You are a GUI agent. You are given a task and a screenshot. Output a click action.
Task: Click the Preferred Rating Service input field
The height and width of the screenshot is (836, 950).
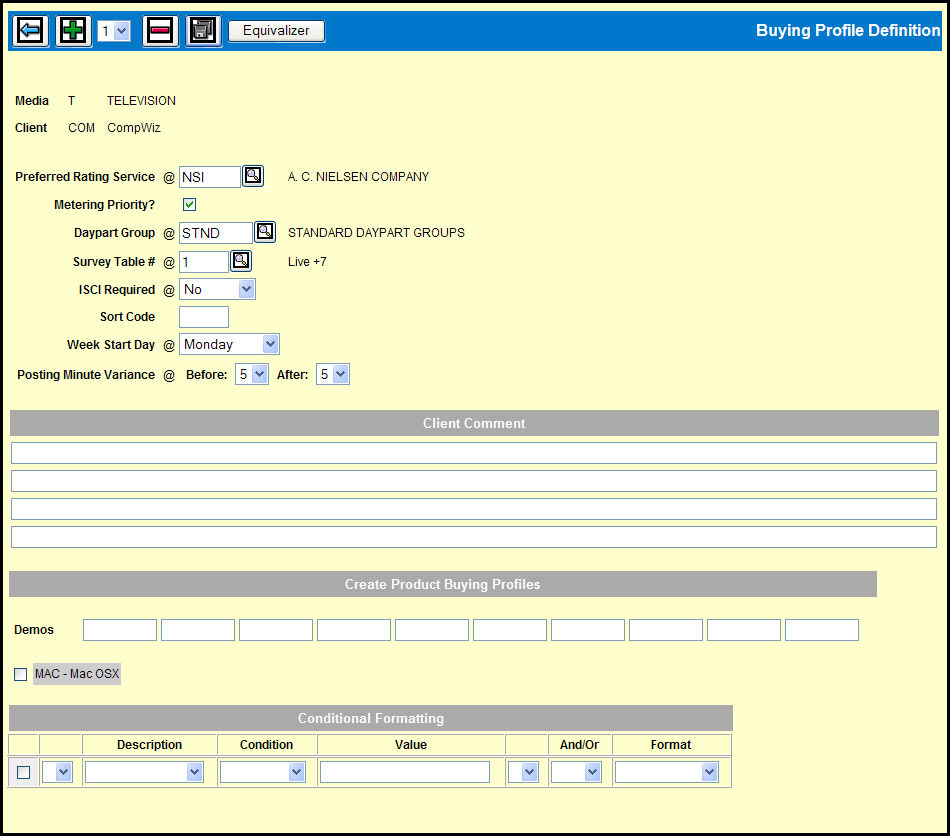click(210, 177)
